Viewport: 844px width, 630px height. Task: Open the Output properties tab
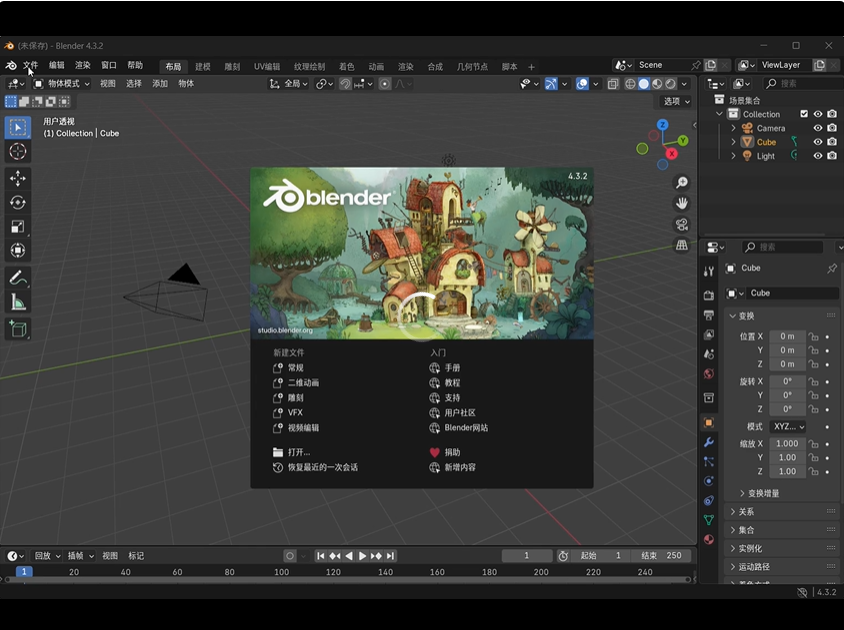coord(709,315)
